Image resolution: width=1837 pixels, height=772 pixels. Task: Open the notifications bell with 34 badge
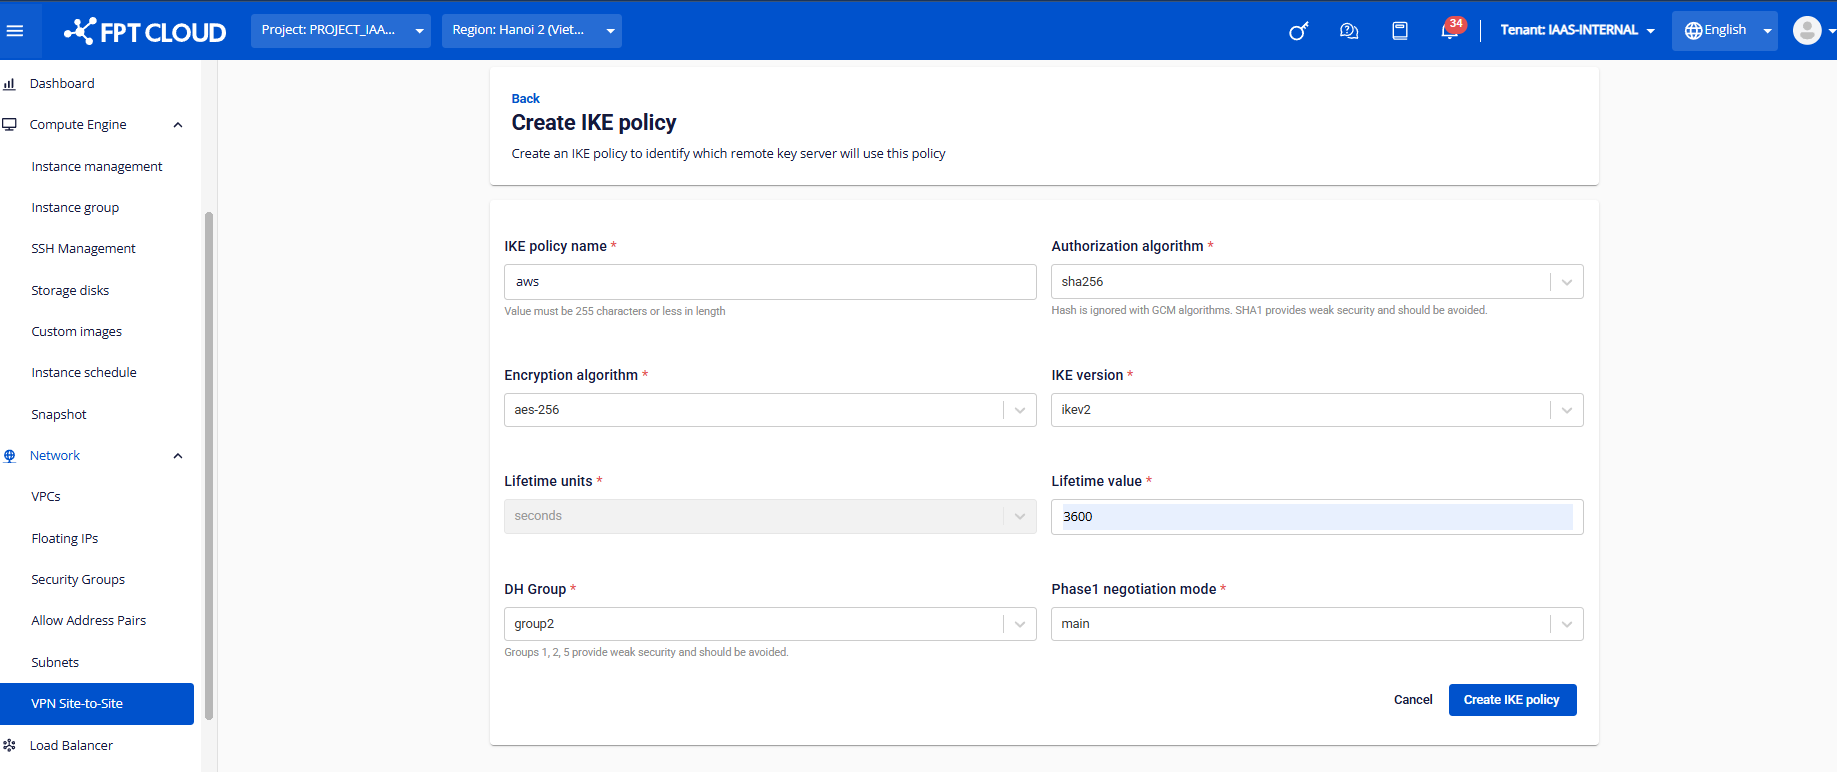1451,29
